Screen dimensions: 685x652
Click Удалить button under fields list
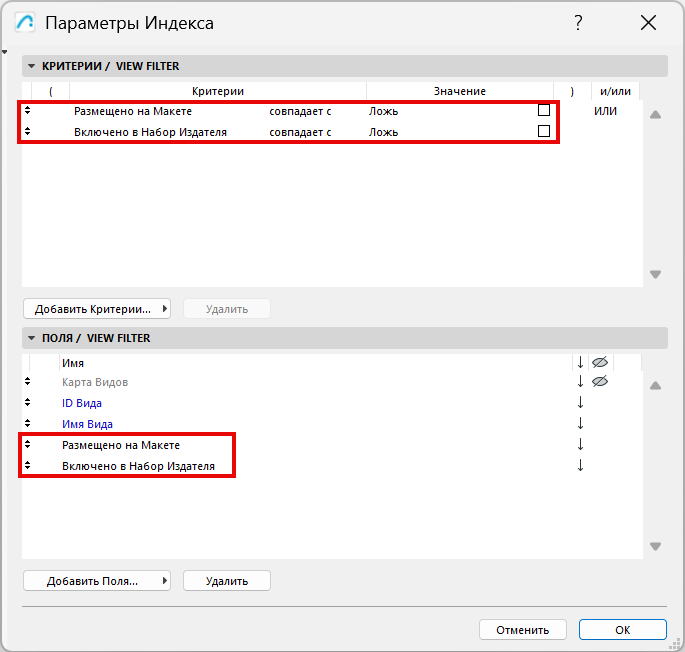227,581
